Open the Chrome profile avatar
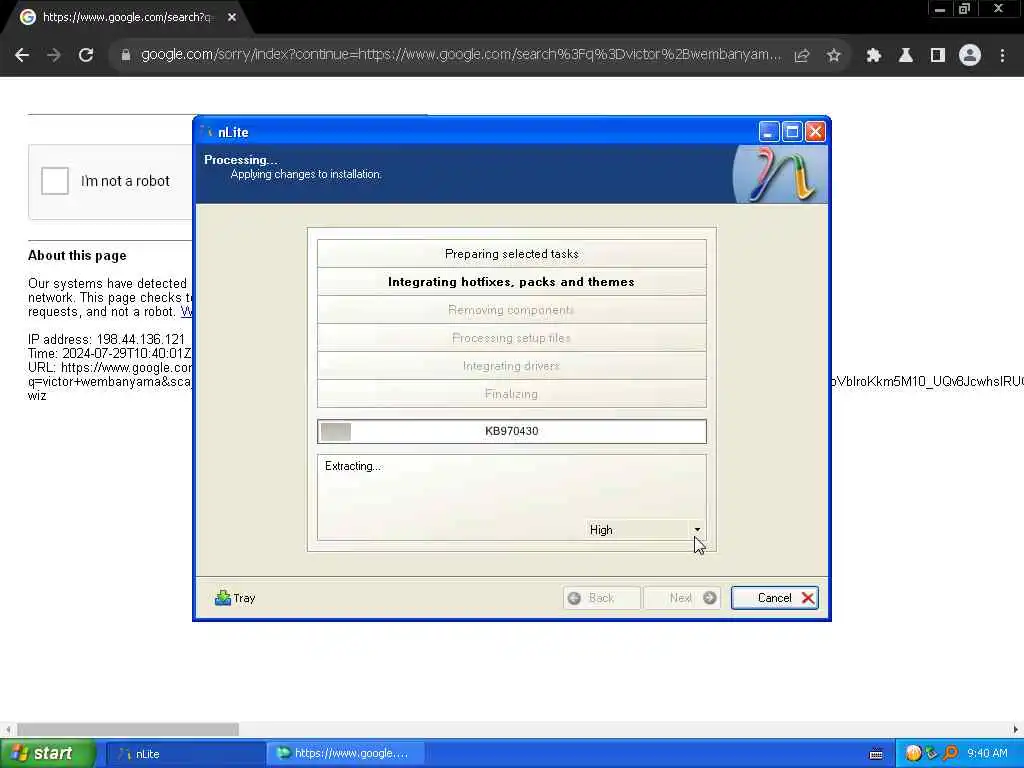Image resolution: width=1024 pixels, height=768 pixels. point(970,56)
